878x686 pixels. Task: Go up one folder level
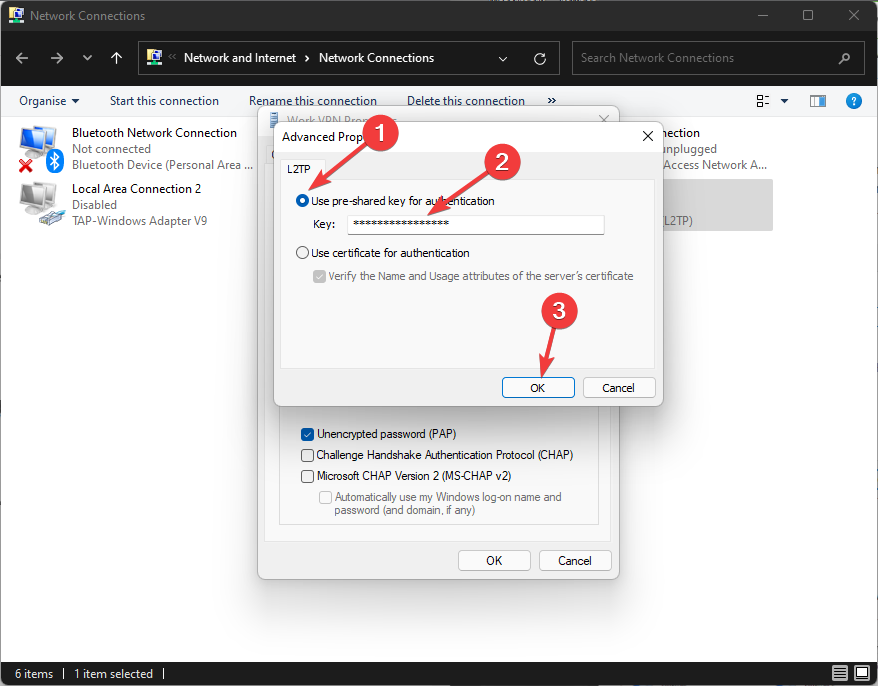click(117, 58)
